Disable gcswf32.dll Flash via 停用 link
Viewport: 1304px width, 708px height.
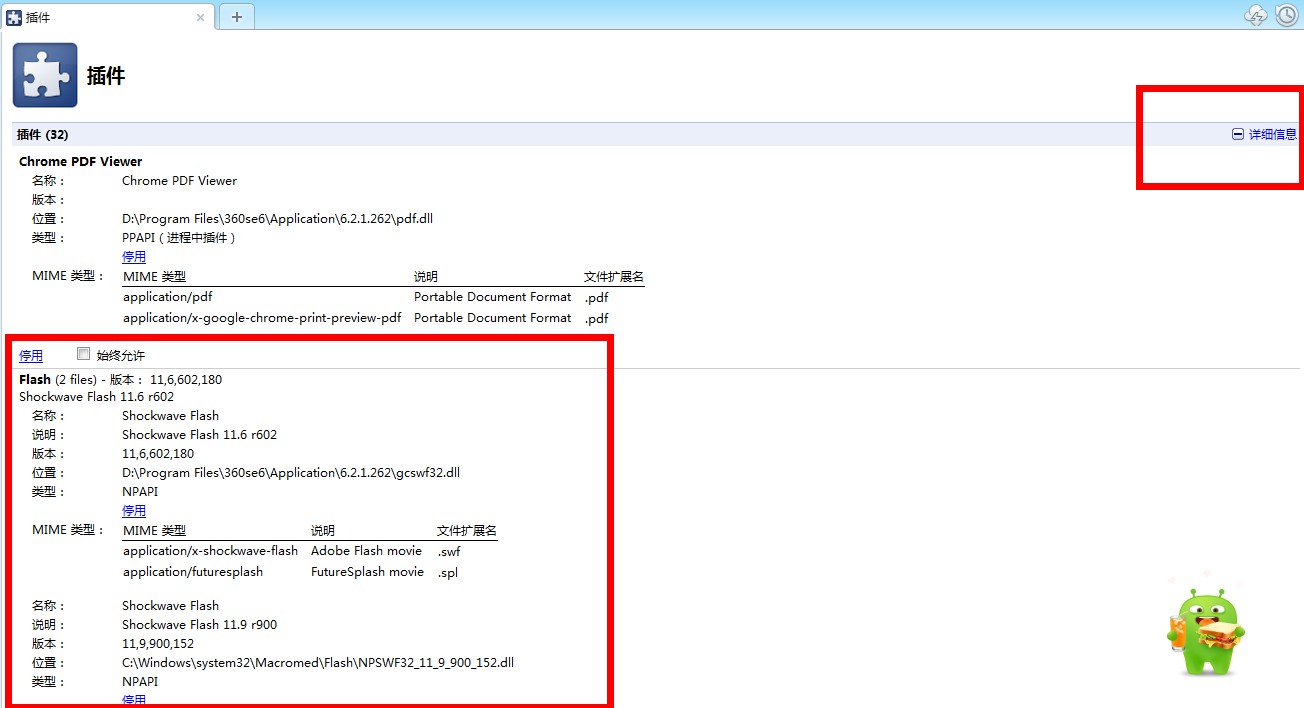134,511
